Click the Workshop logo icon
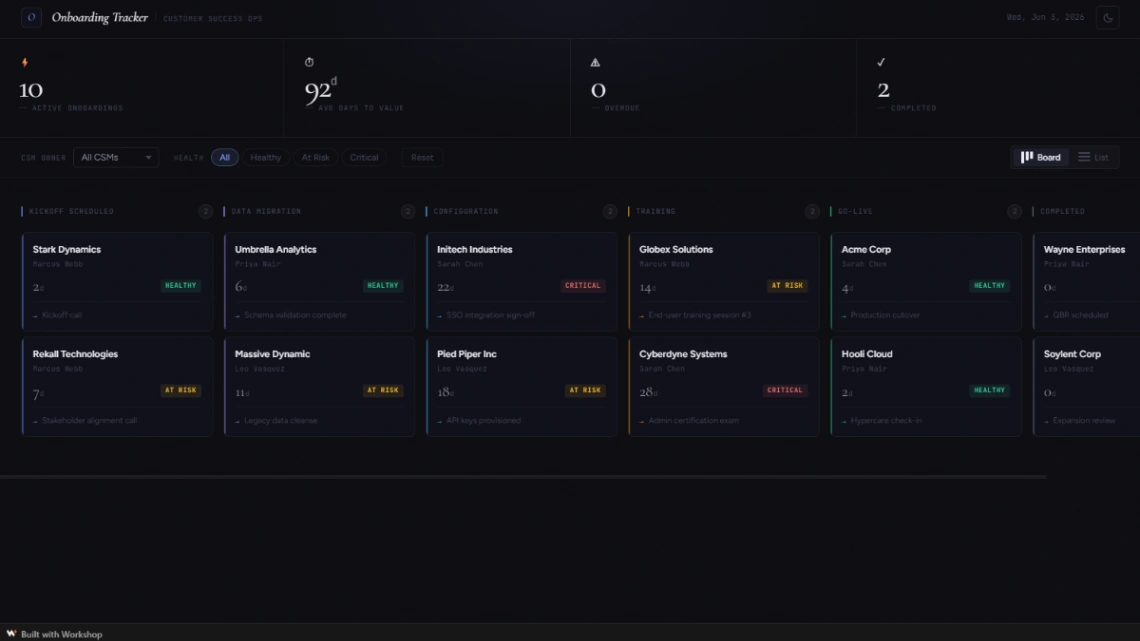 pos(12,634)
